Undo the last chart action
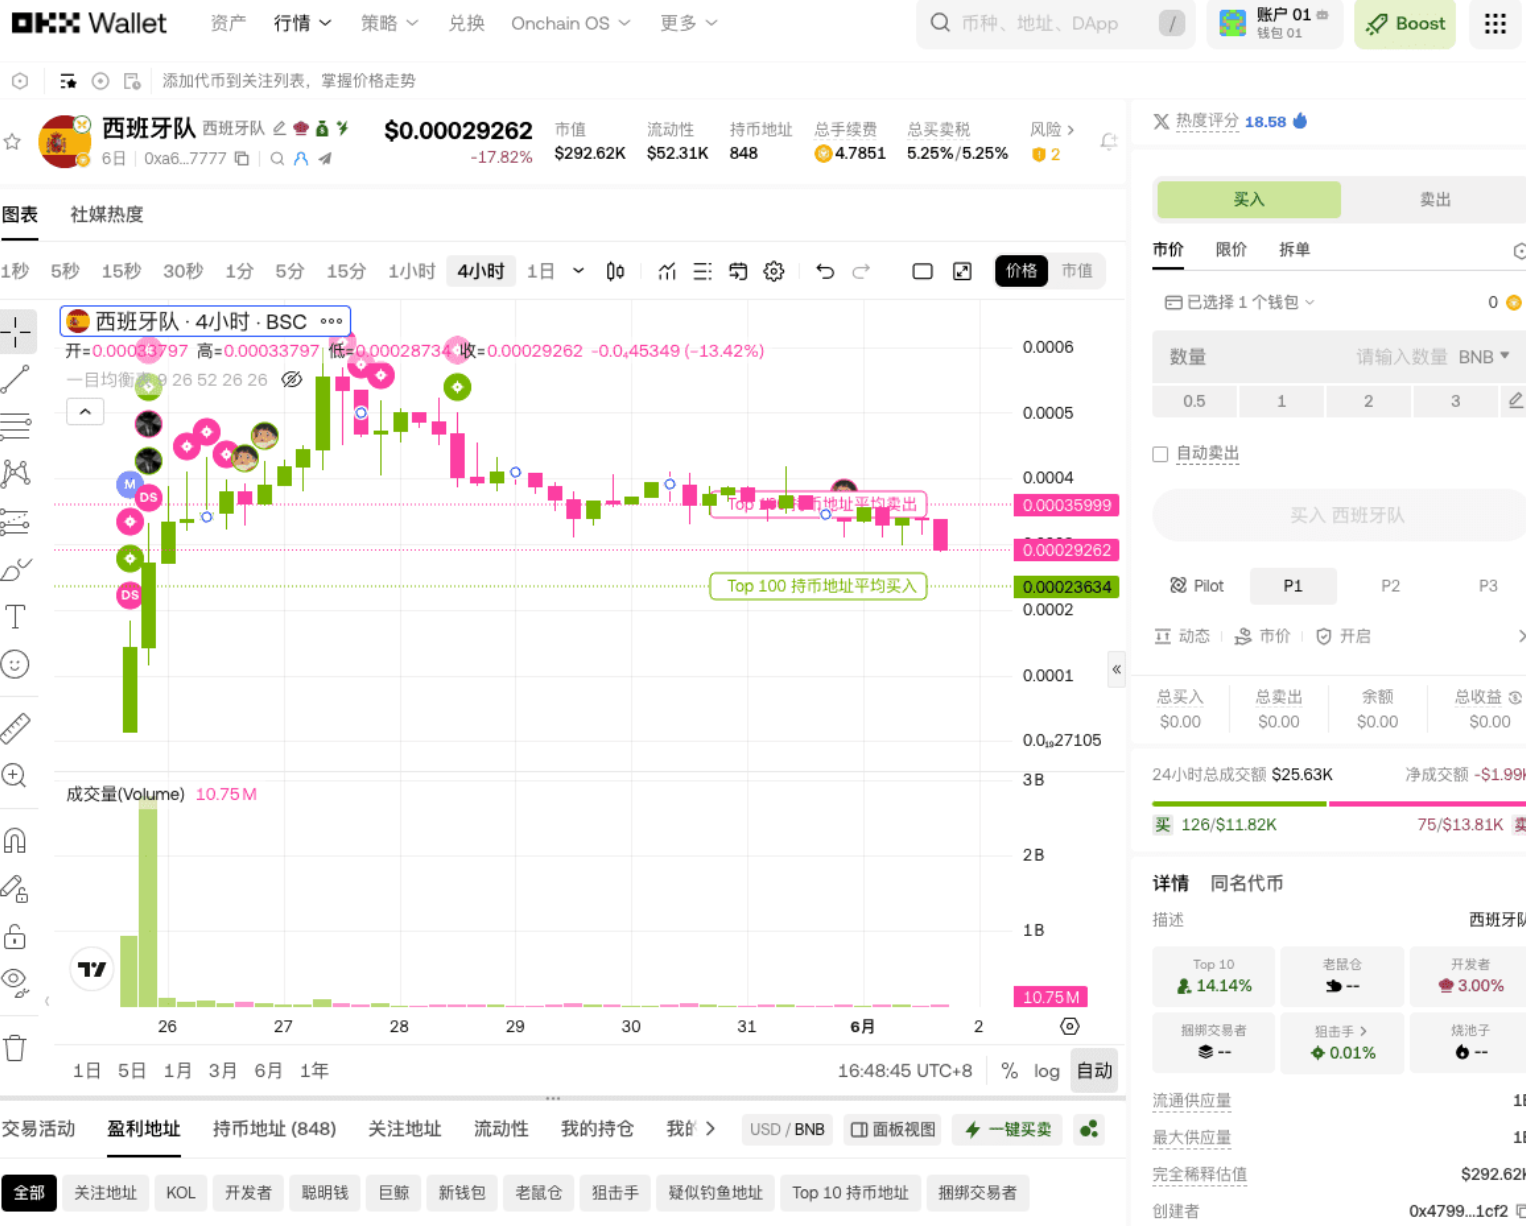The width and height of the screenshot is (1526, 1226). click(825, 271)
